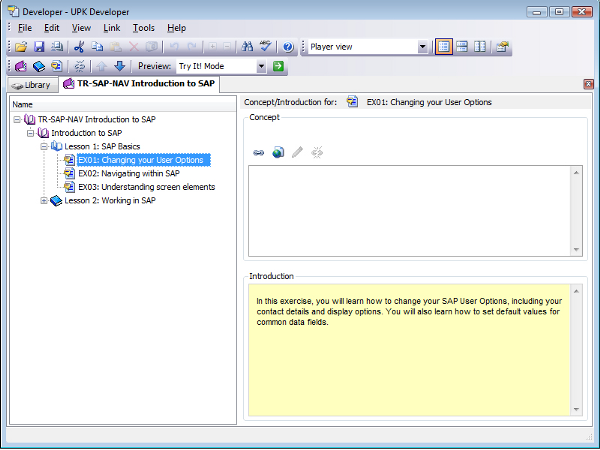600x450 pixels.
Task: Click the purple Link Module icon
Action: click(x=21, y=66)
